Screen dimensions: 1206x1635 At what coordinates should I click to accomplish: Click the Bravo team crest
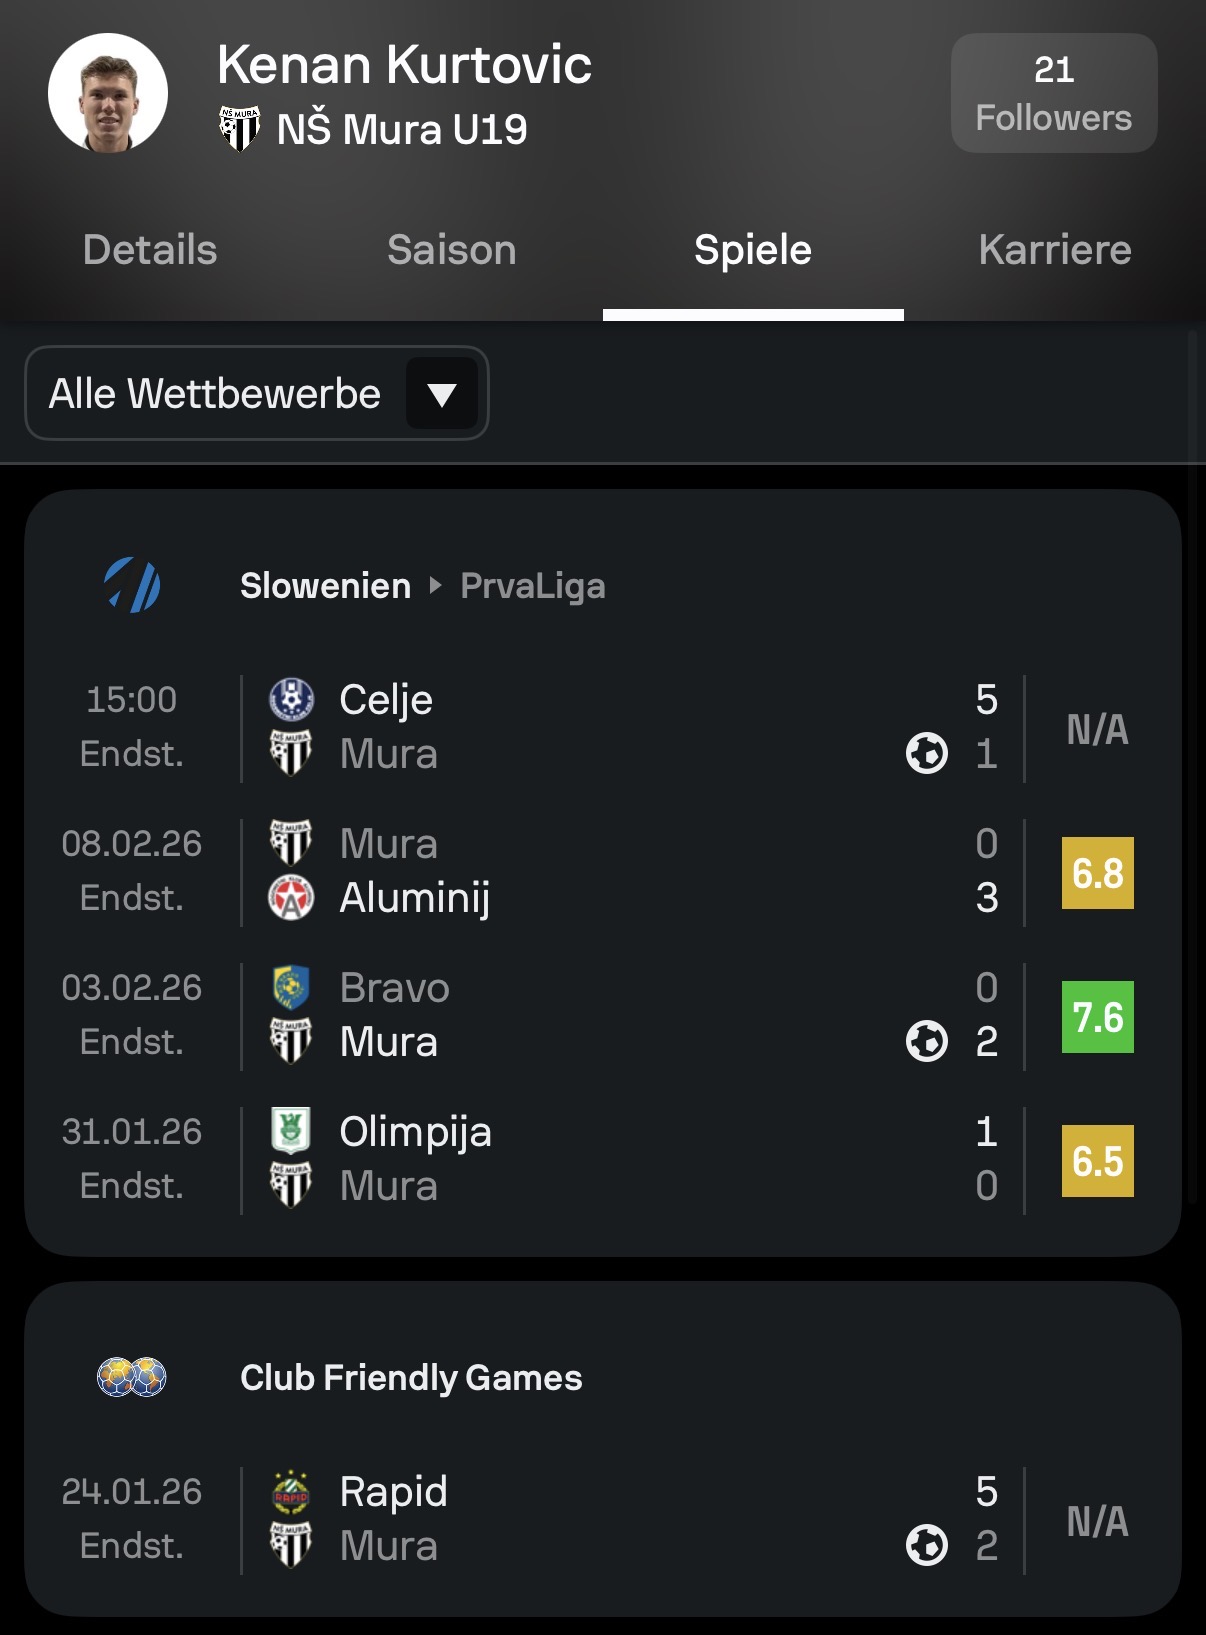[291, 987]
